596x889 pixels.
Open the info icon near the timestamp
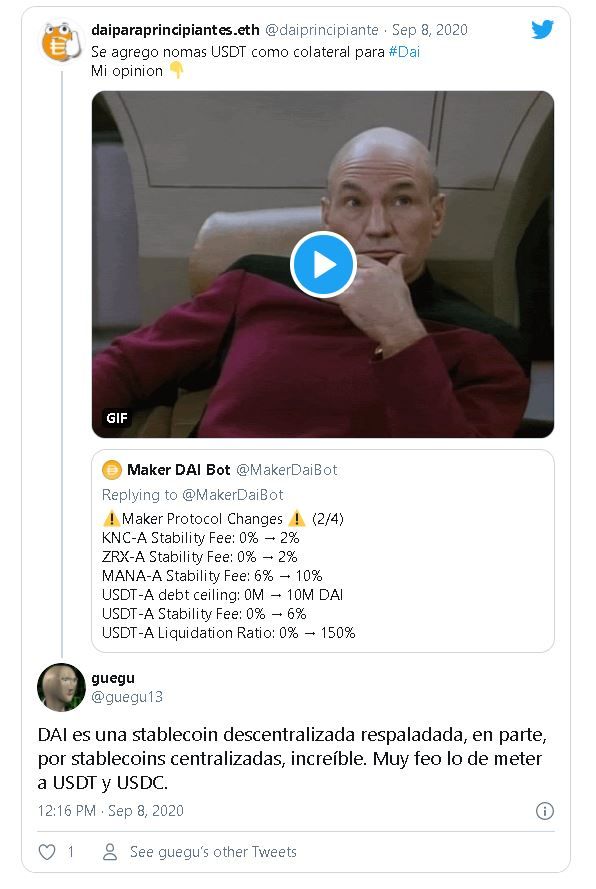click(x=545, y=812)
